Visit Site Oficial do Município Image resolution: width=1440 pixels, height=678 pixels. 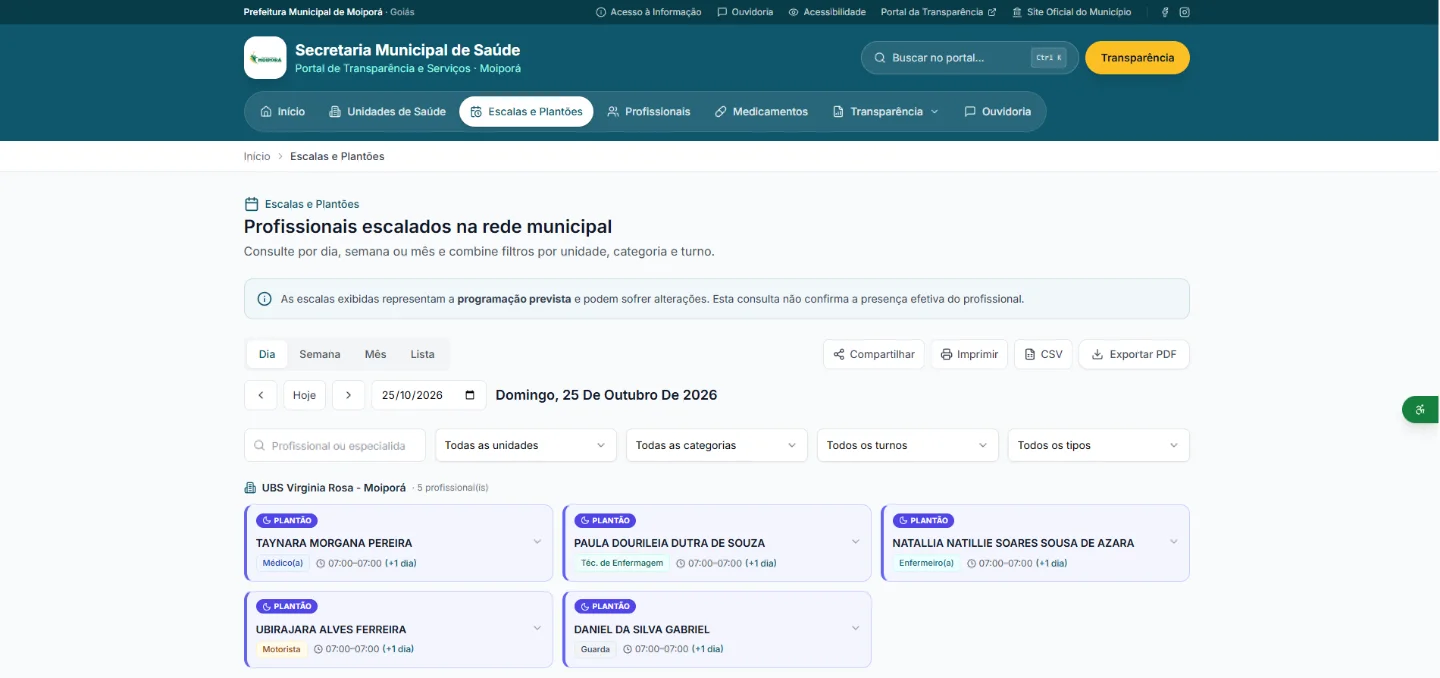1071,12
